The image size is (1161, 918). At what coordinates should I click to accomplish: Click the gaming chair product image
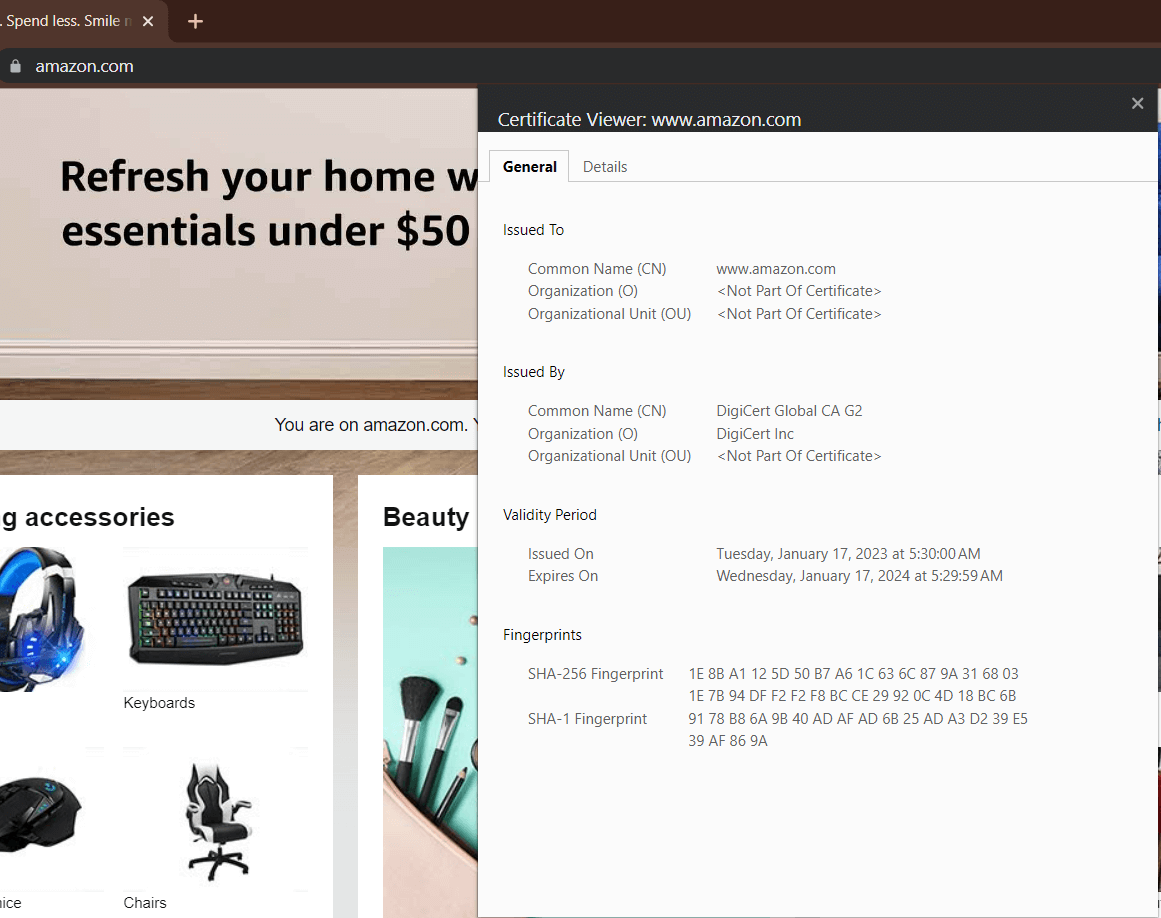(x=217, y=820)
